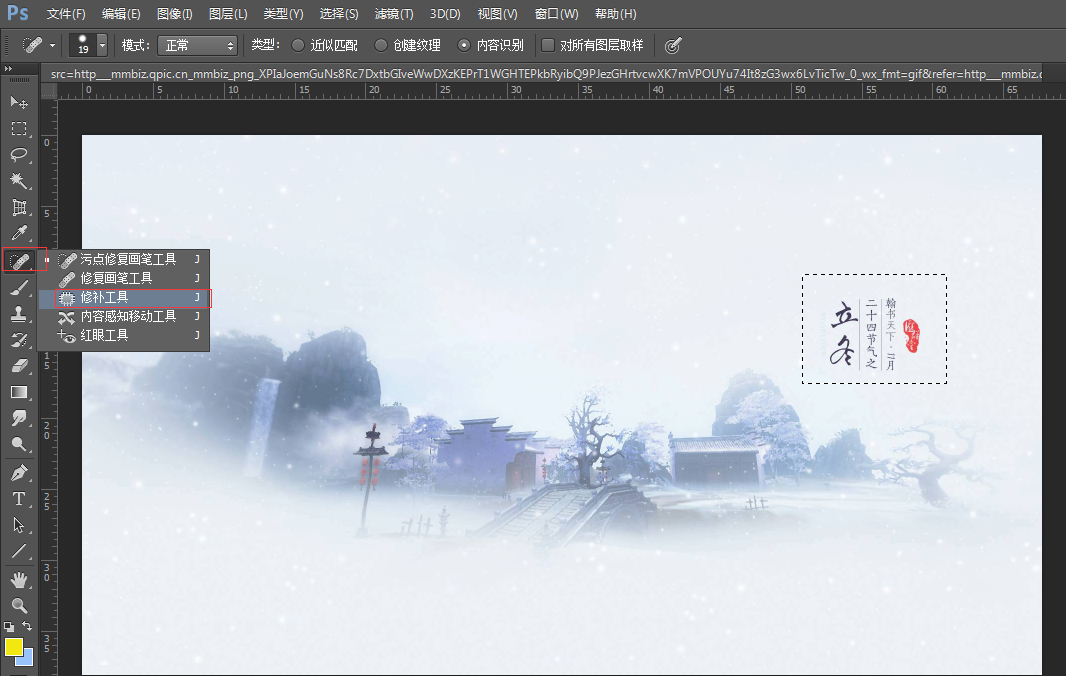
Task: Select the Path Selection tool
Action: [x=19, y=526]
